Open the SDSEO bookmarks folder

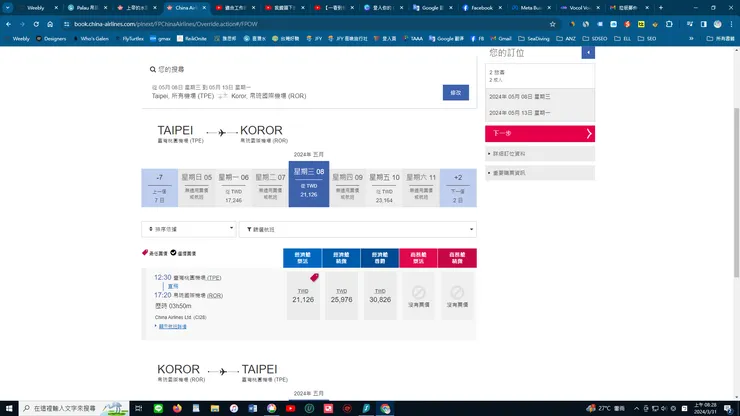[x=595, y=39]
